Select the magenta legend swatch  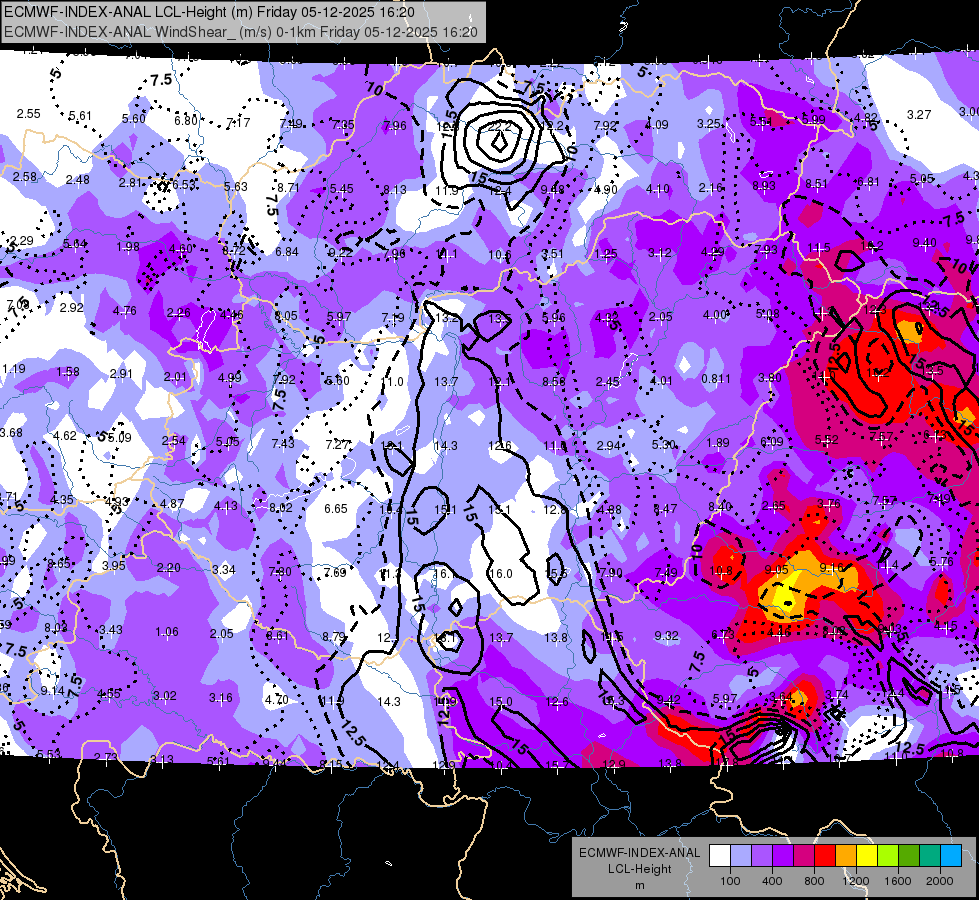point(804,856)
